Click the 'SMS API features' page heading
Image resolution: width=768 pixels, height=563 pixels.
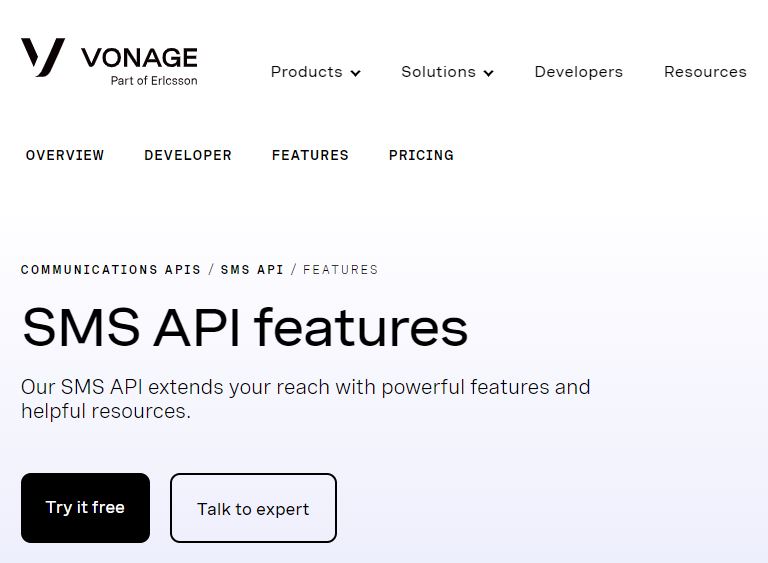pos(245,327)
